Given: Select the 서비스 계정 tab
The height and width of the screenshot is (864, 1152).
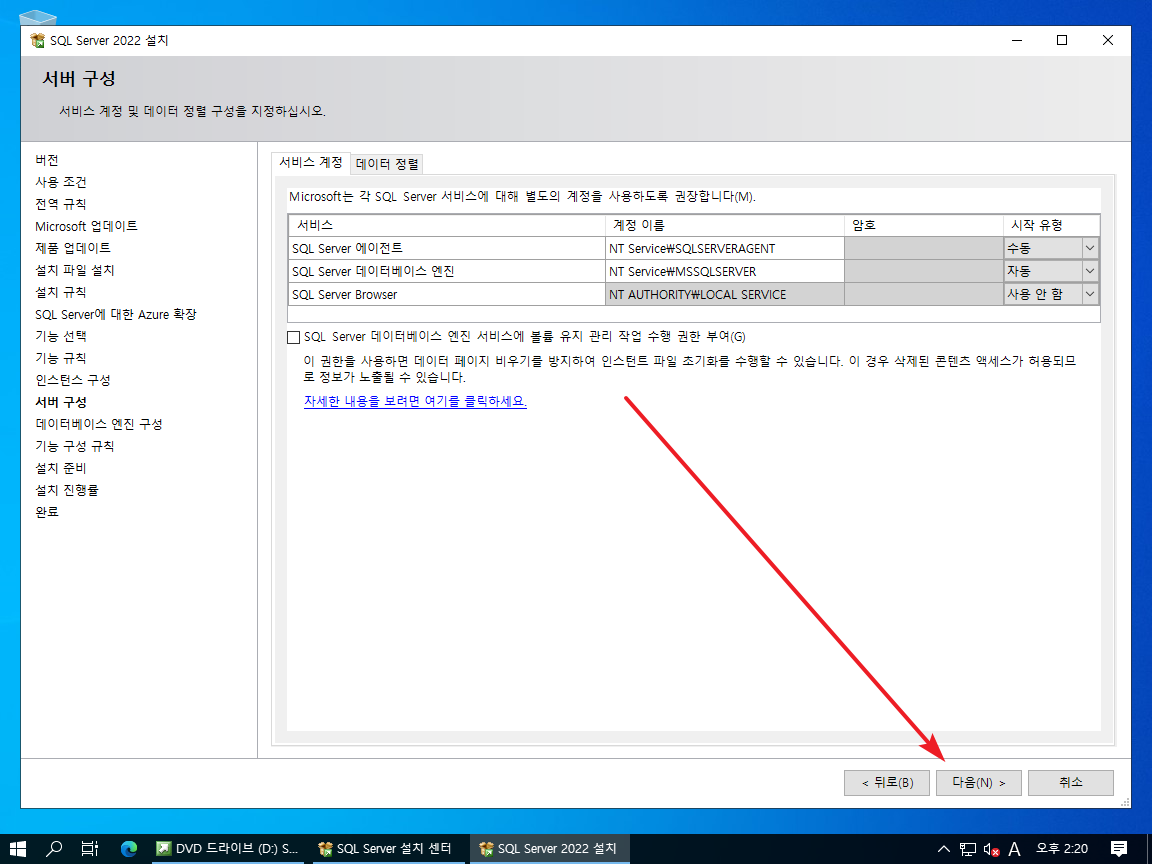Looking at the screenshot, I should [310, 162].
